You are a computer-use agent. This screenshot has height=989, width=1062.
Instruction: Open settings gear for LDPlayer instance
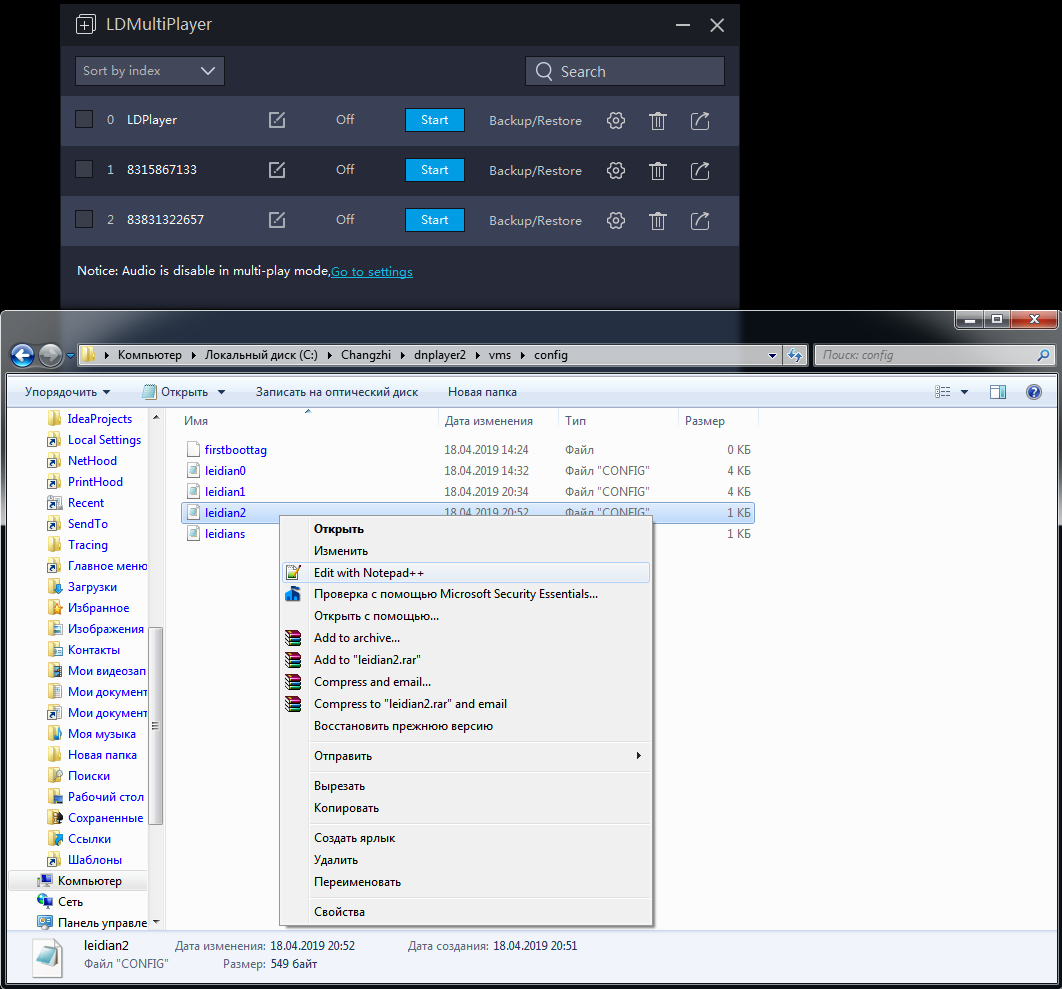616,121
